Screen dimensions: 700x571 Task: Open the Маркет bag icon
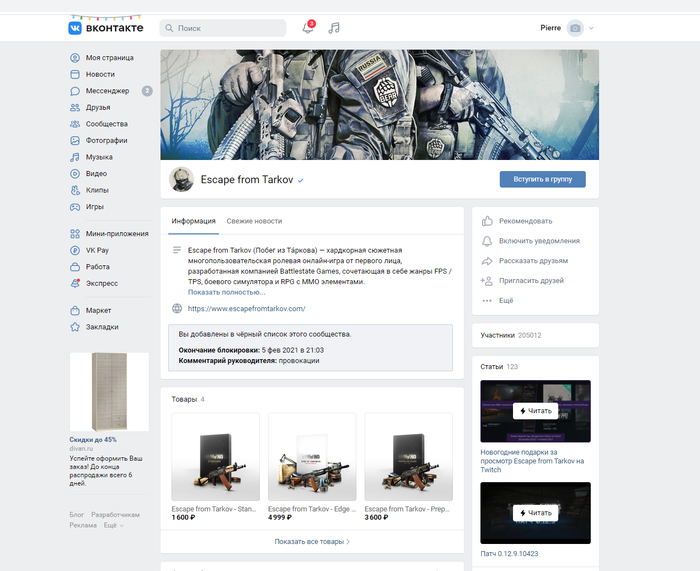tap(75, 310)
